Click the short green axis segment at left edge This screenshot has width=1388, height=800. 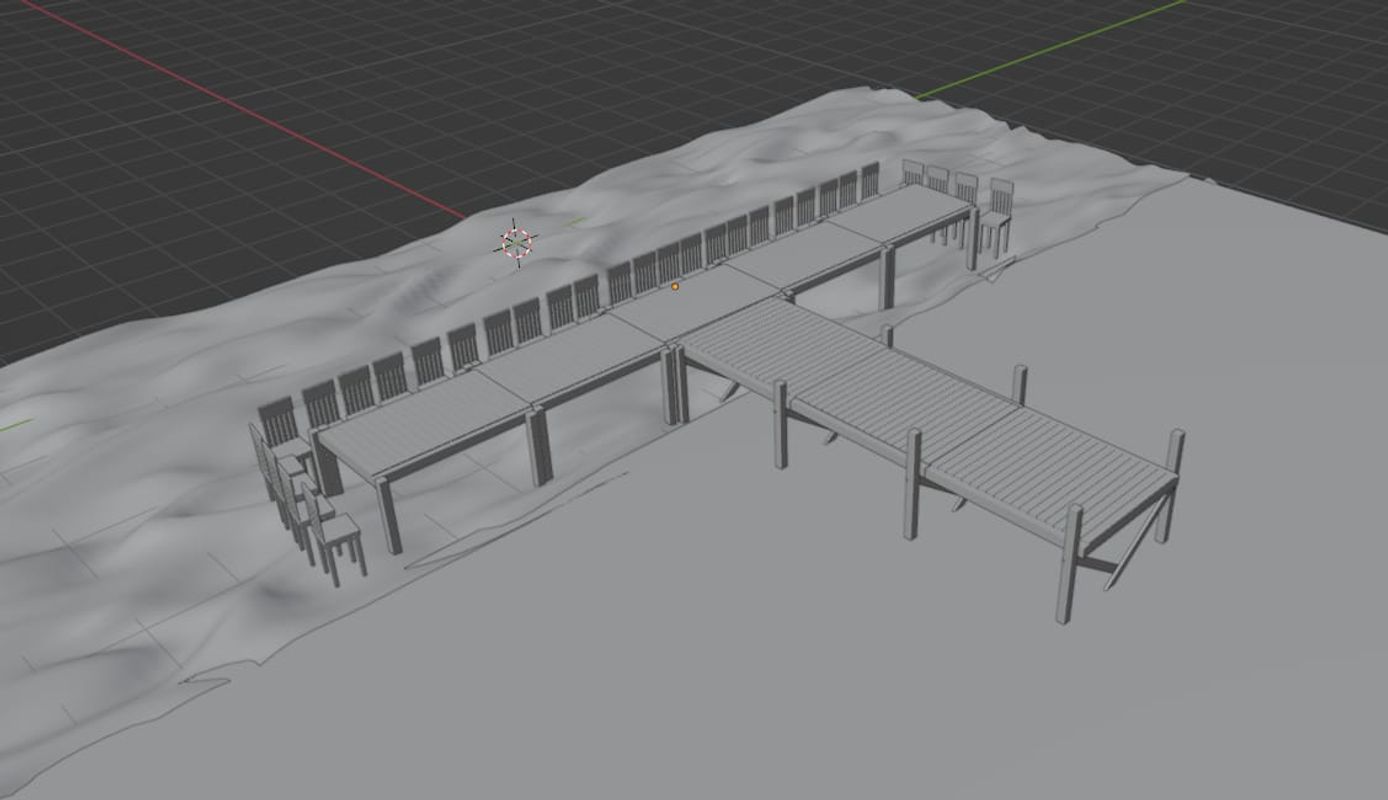tap(14, 426)
